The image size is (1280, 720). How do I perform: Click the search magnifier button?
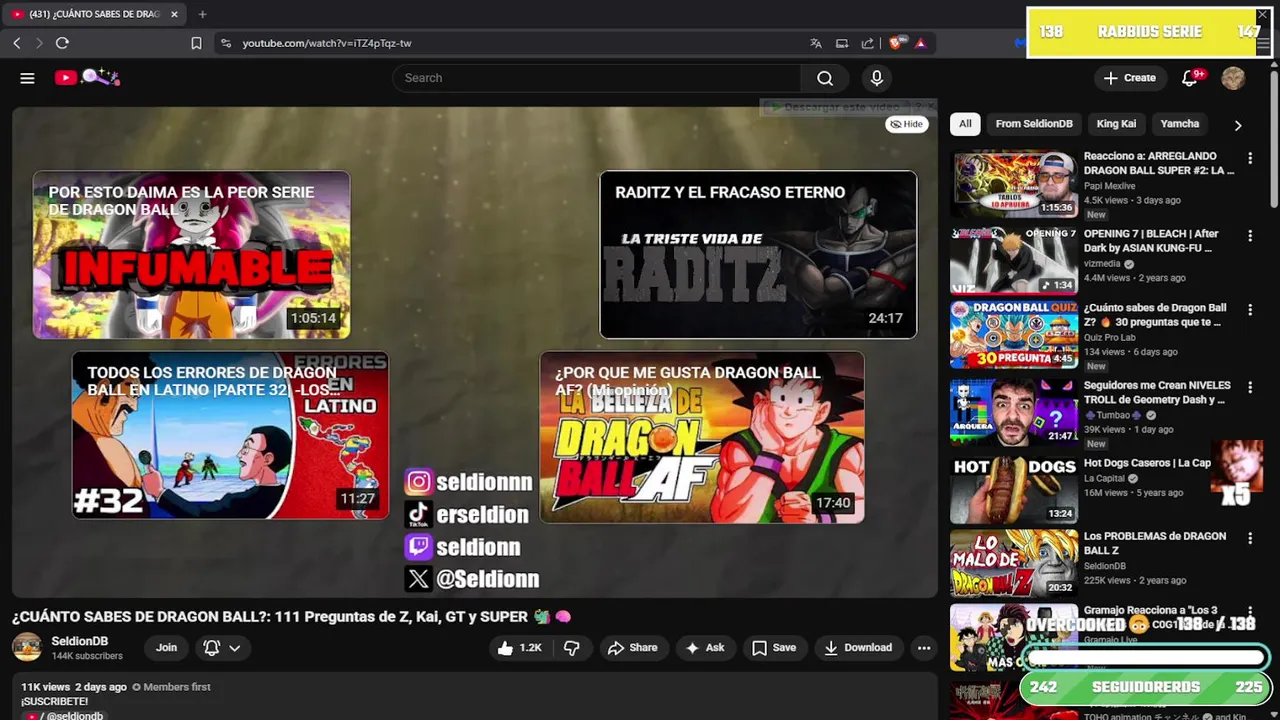(825, 78)
